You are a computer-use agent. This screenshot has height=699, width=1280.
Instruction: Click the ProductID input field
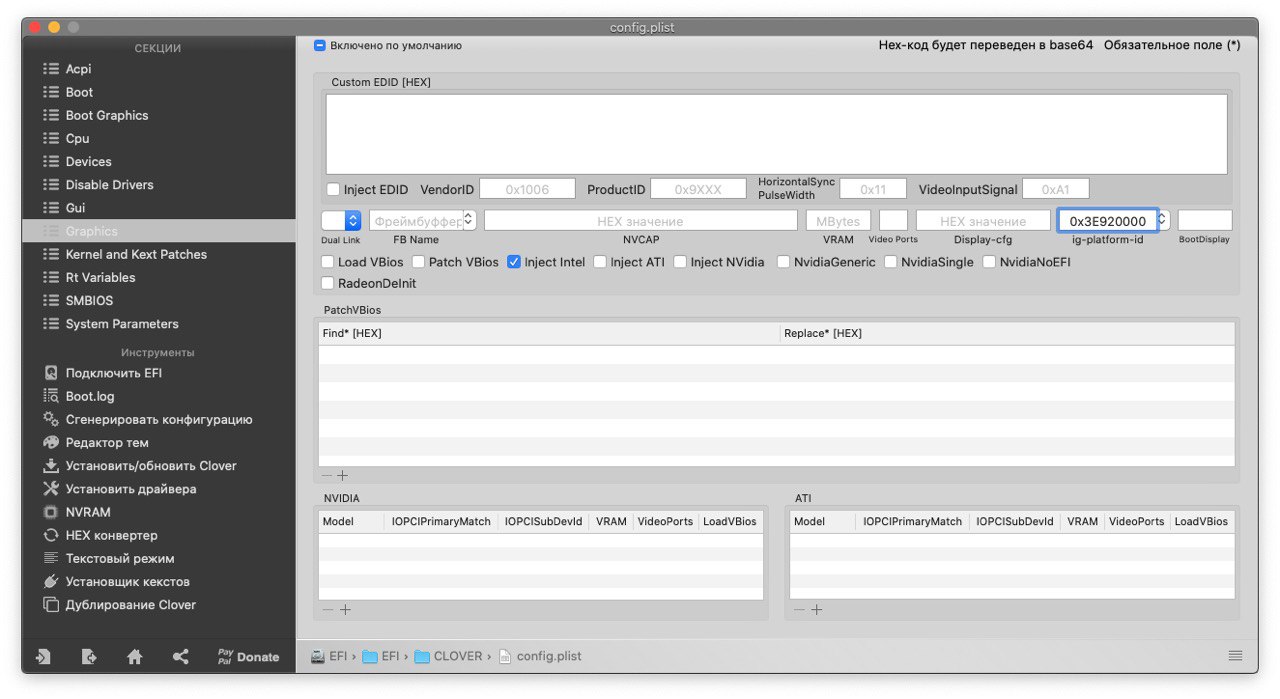[x=698, y=189]
